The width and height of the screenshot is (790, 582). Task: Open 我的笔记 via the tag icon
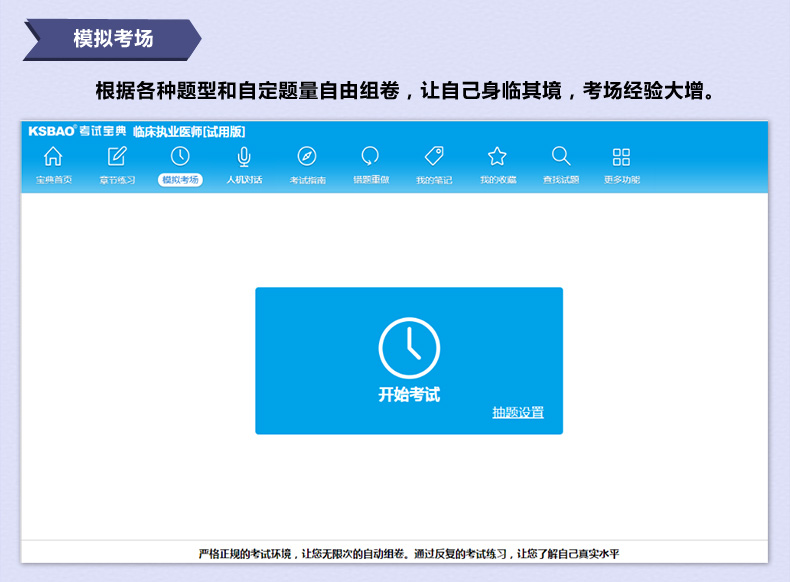pos(434,156)
